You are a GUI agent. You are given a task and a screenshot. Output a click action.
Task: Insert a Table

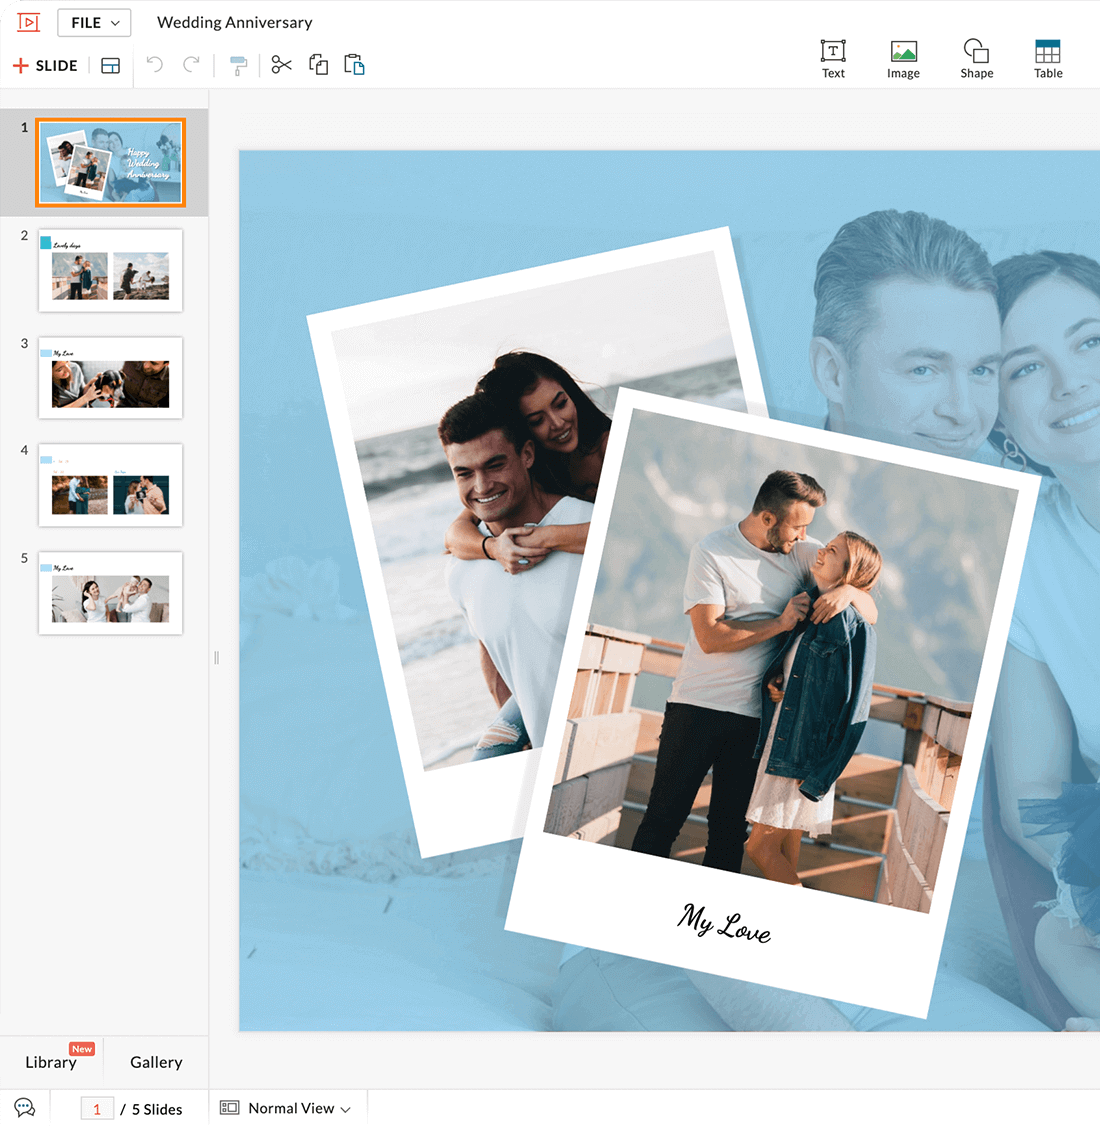[x=1048, y=59]
